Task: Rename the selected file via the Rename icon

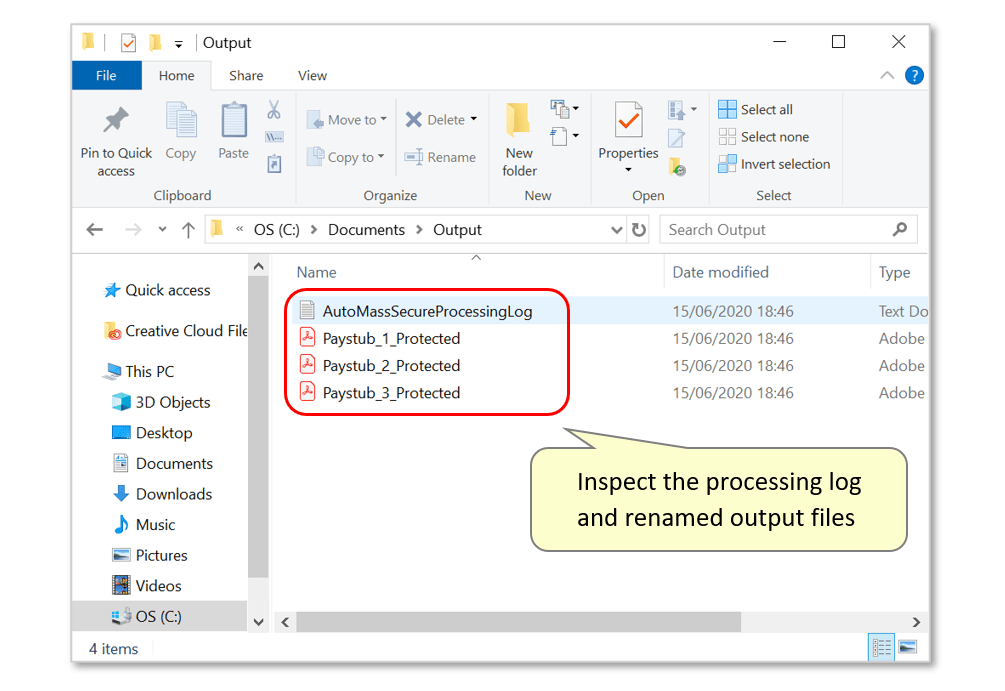Action: pos(441,157)
